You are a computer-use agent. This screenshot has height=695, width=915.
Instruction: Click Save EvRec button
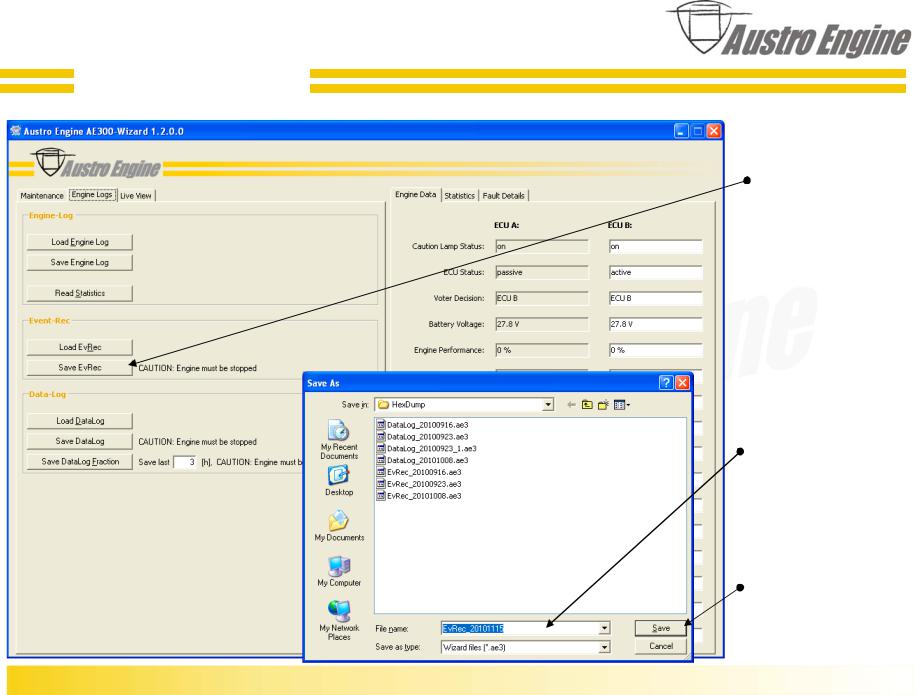click(x=79, y=367)
